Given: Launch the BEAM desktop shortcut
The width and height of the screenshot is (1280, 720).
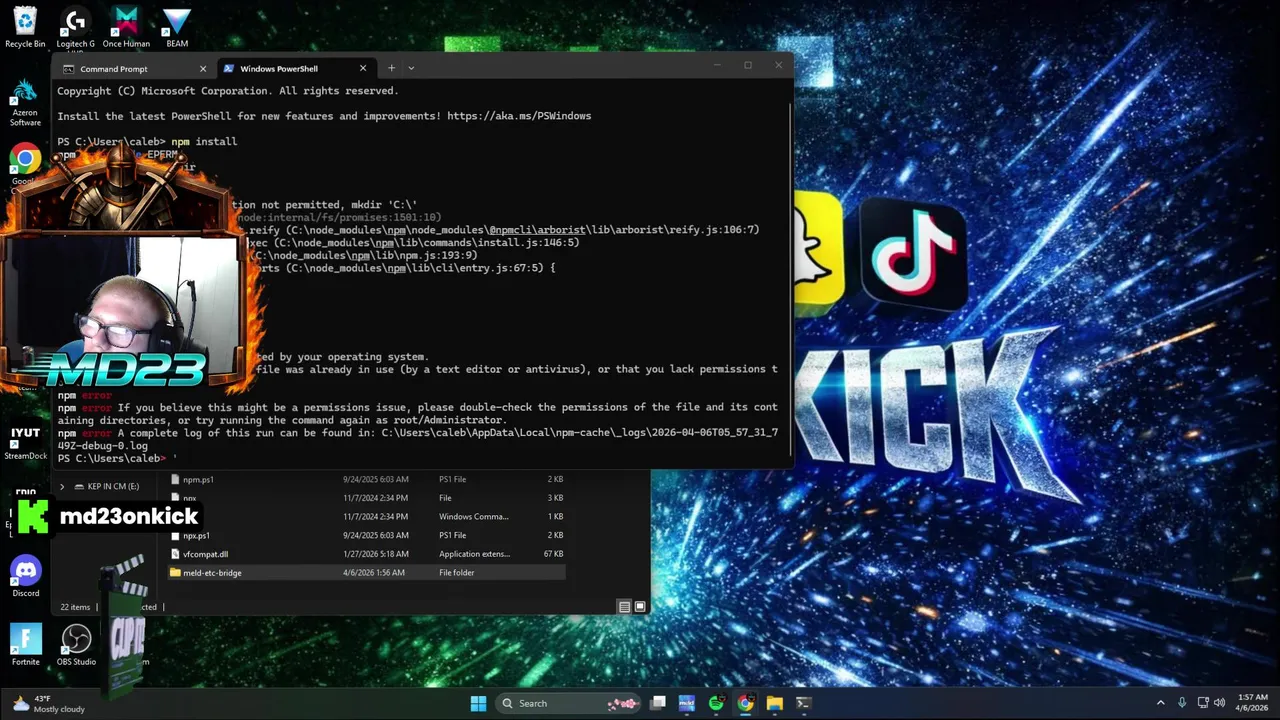Looking at the screenshot, I should [177, 27].
